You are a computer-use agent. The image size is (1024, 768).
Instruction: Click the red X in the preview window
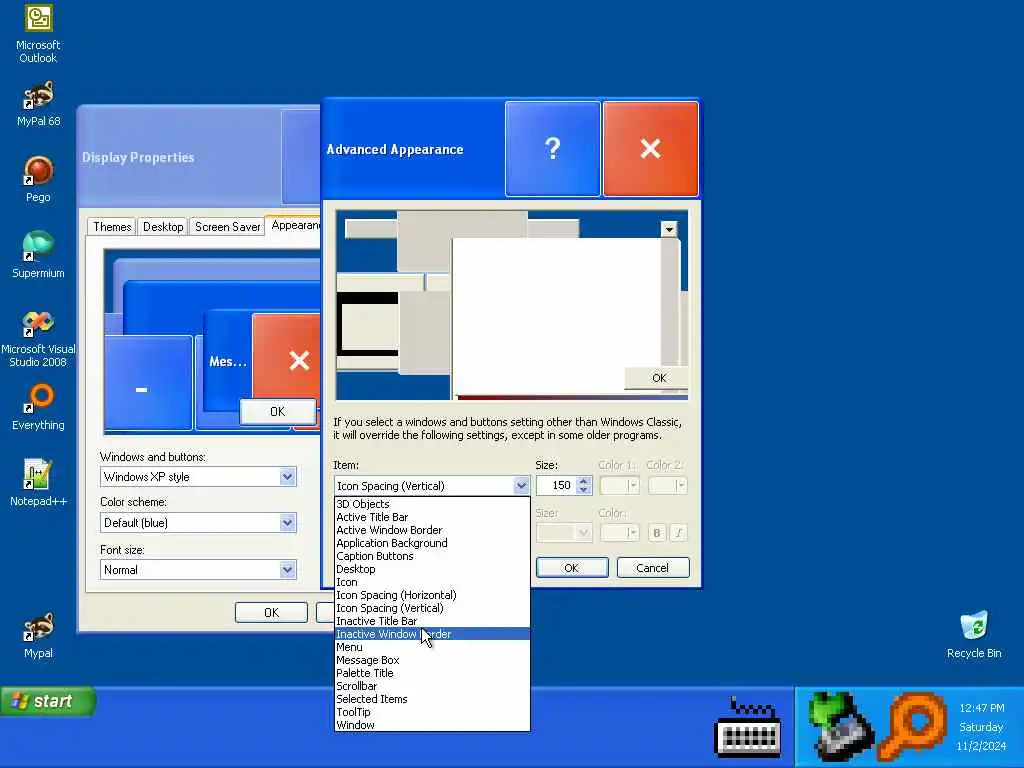click(x=288, y=357)
